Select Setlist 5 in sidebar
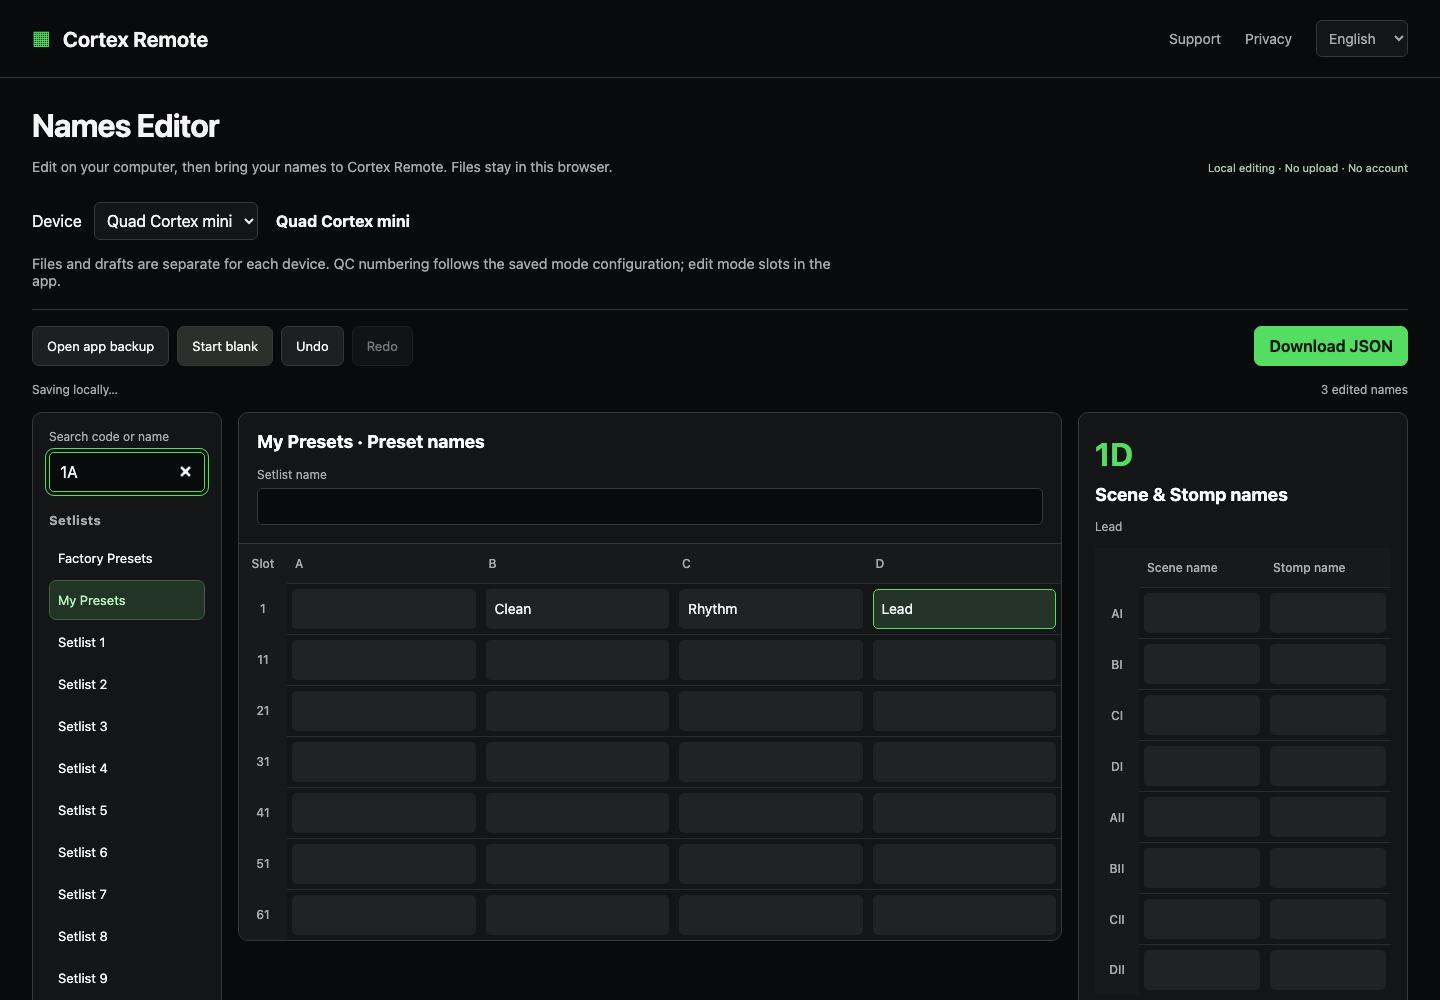This screenshot has width=1440, height=1000. (127, 810)
